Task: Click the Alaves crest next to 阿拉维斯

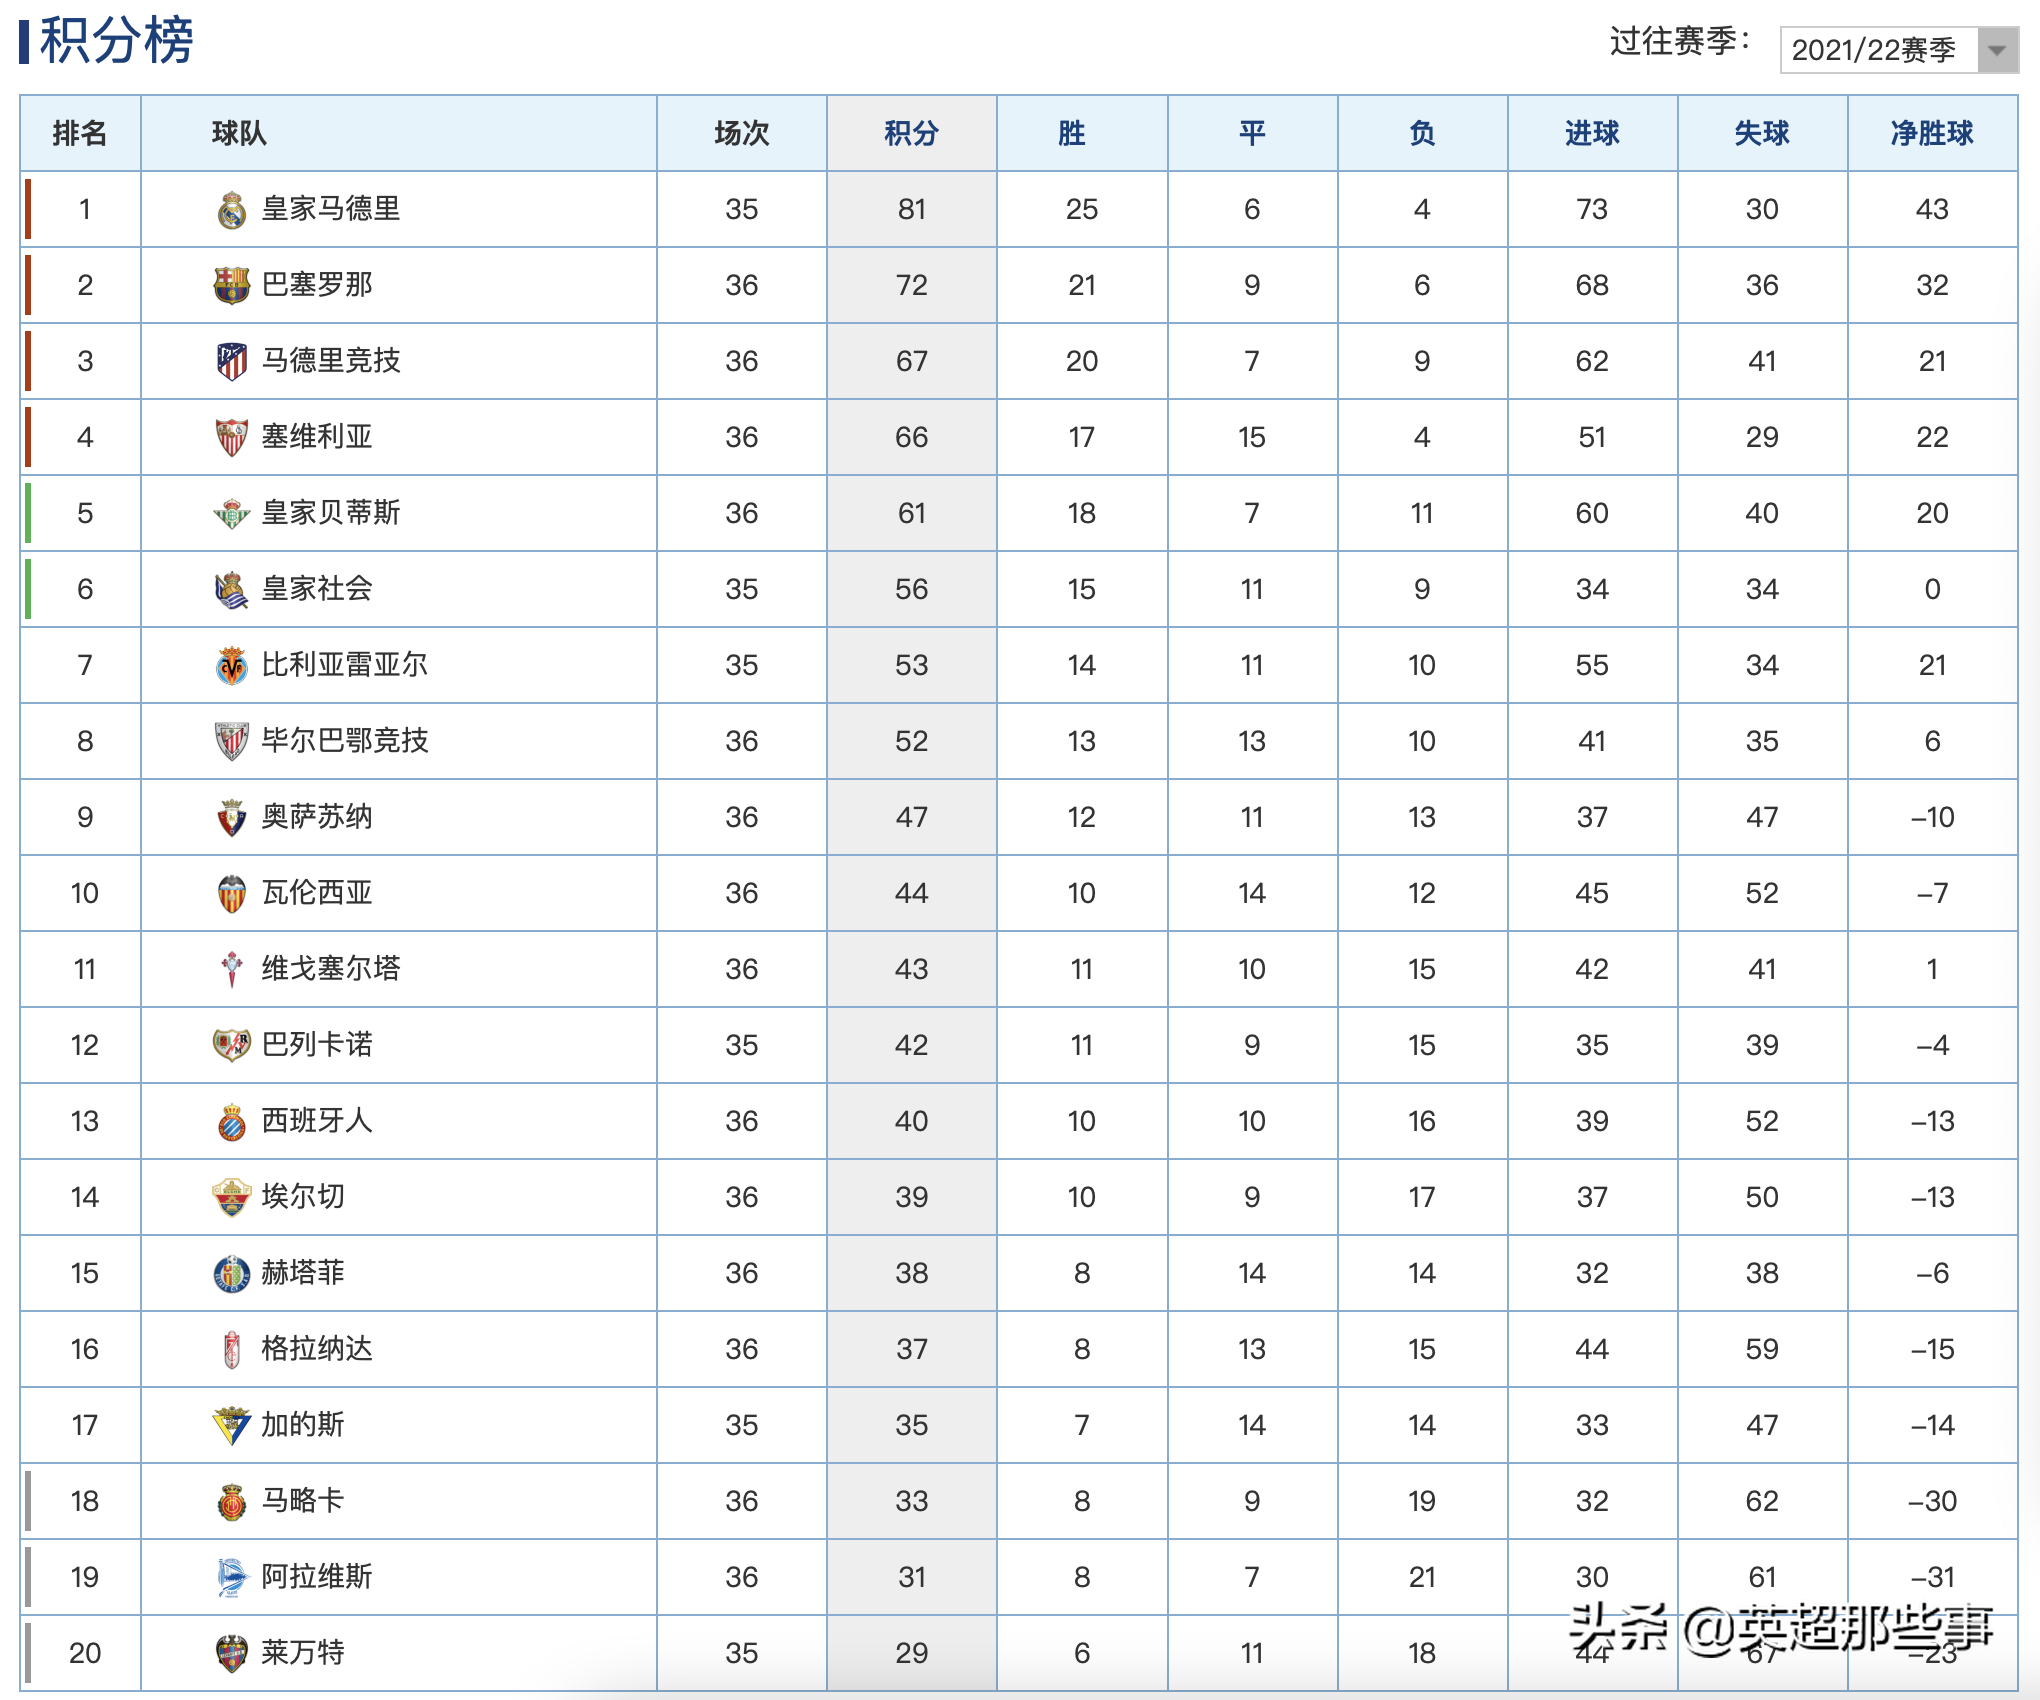Action: 232,1578
